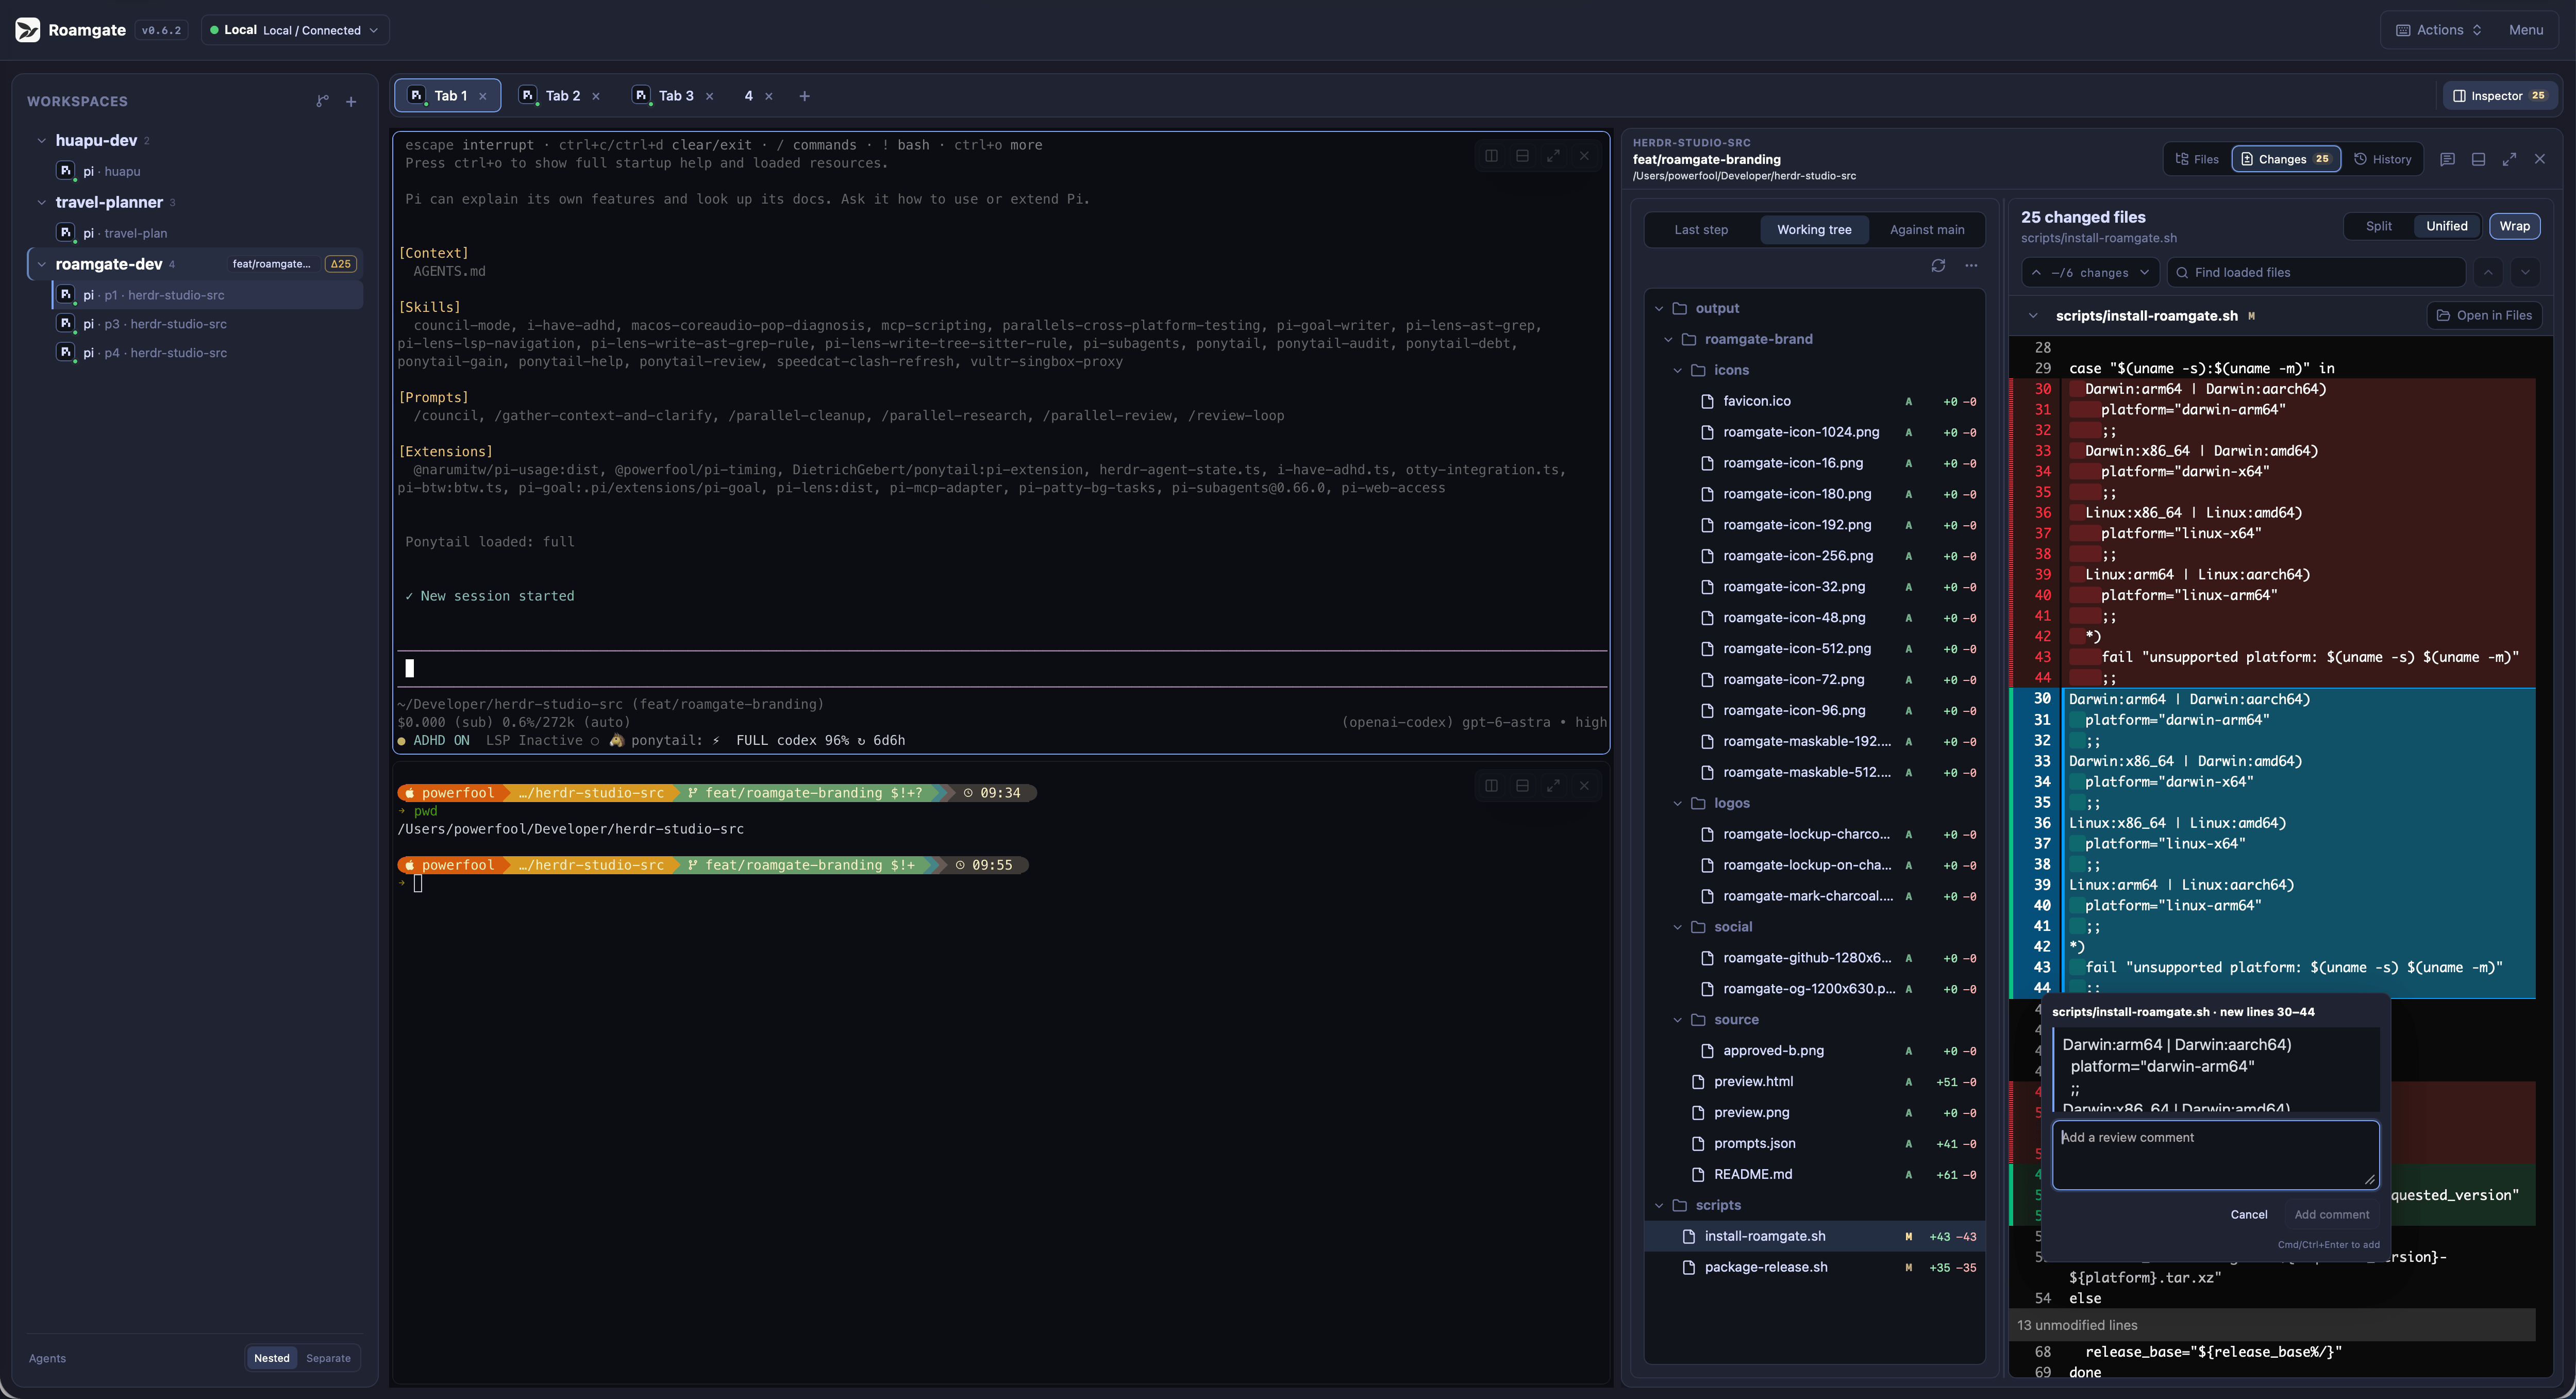This screenshot has width=2576, height=1399.
Task: Toggle inspector bottom panel layout icon
Action: click(x=2478, y=159)
